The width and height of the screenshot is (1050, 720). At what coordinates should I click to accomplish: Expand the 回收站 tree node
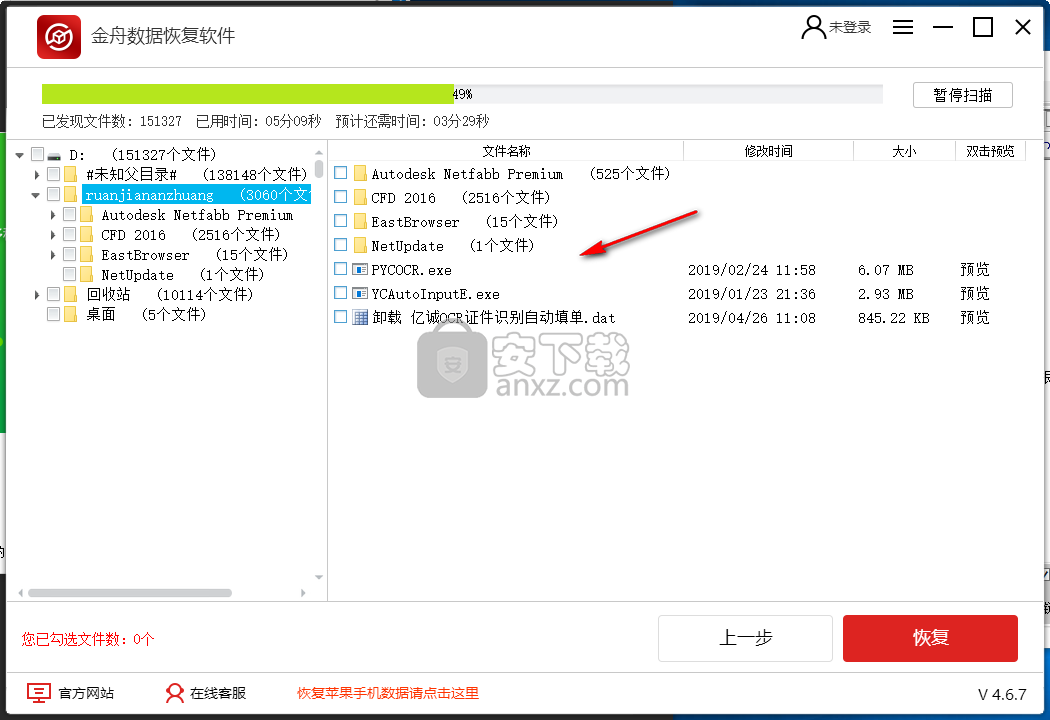37,295
